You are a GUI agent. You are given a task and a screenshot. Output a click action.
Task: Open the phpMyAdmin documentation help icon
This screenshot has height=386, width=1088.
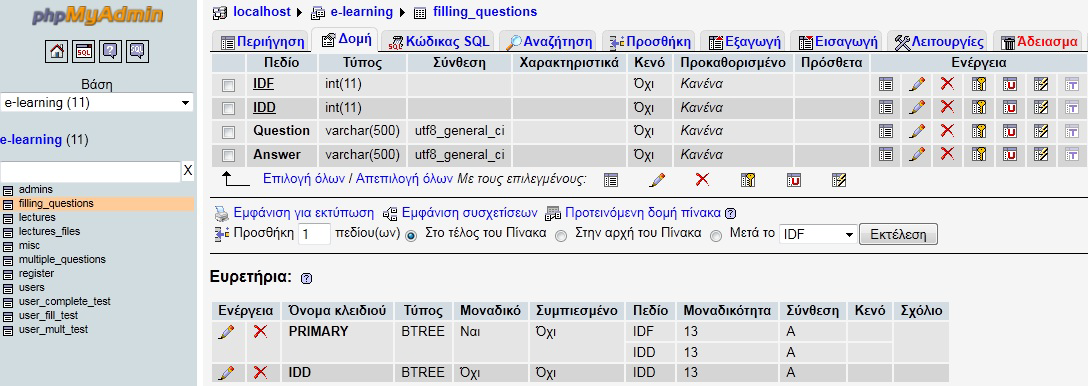[111, 51]
